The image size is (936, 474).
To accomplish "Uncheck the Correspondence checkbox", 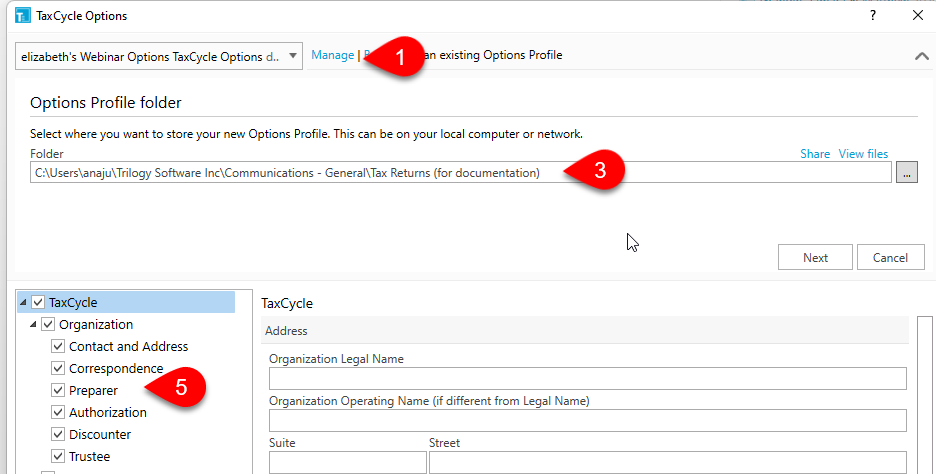I will click(58, 368).
